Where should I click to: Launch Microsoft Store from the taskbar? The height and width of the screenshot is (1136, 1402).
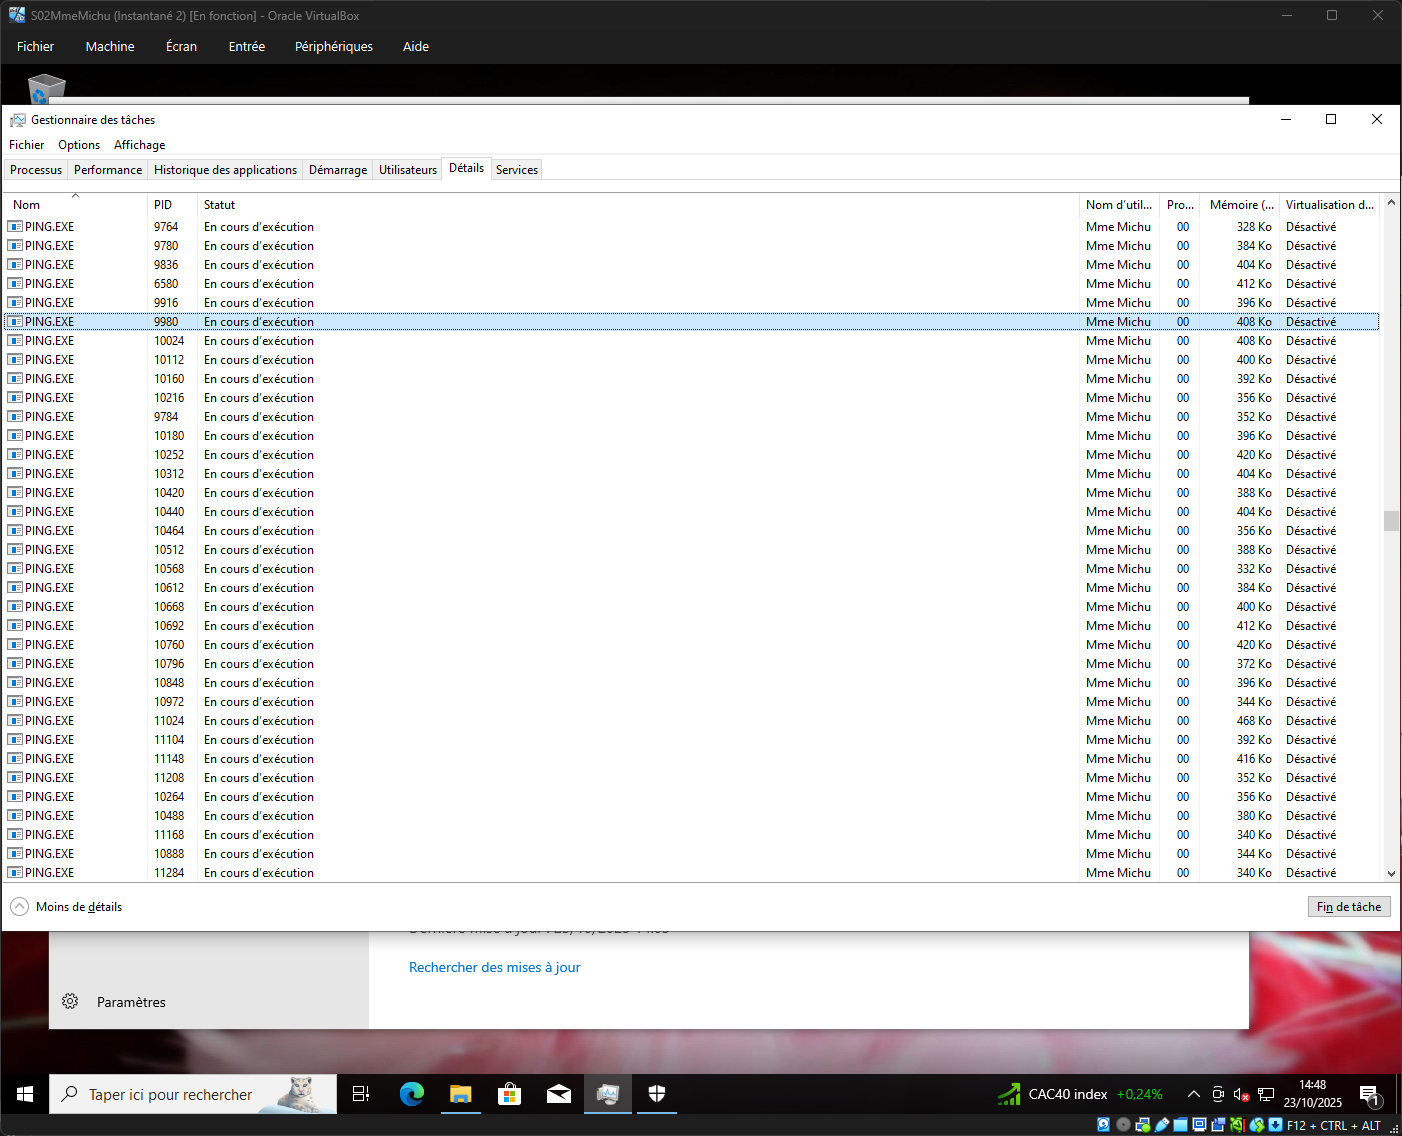coord(509,1094)
